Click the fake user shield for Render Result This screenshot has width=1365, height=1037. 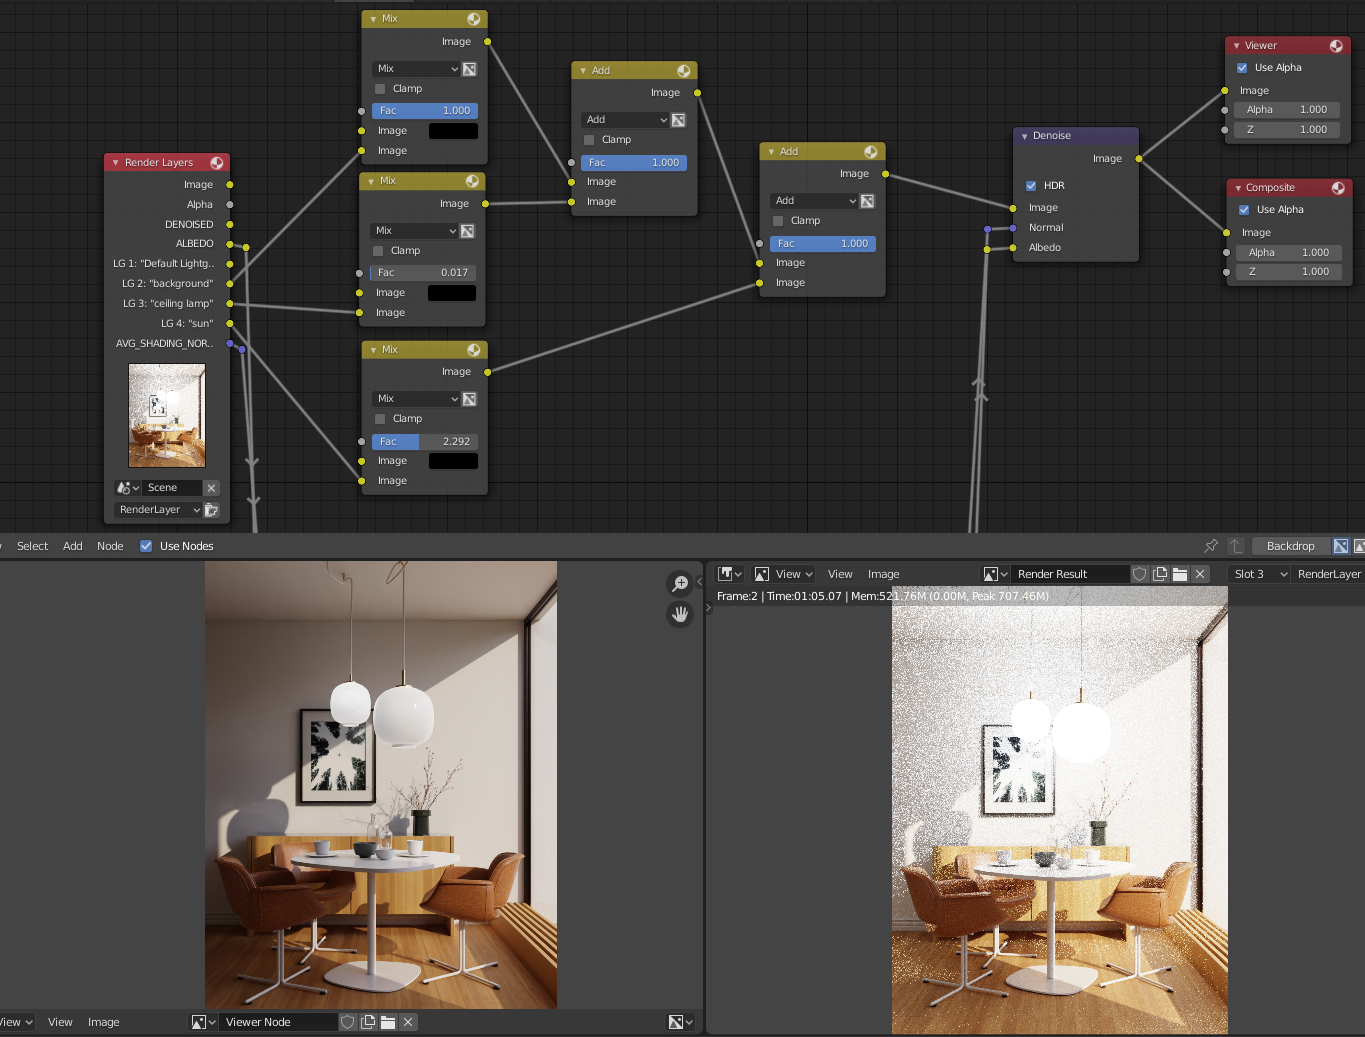1139,574
